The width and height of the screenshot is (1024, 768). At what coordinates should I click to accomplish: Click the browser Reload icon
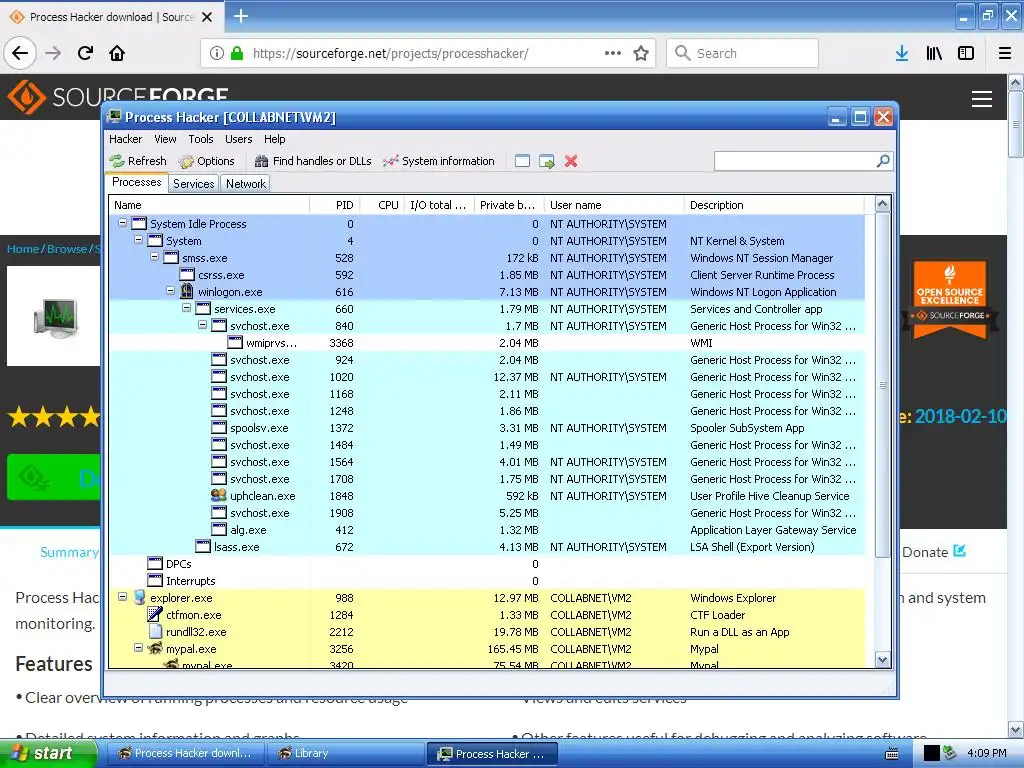(x=85, y=53)
